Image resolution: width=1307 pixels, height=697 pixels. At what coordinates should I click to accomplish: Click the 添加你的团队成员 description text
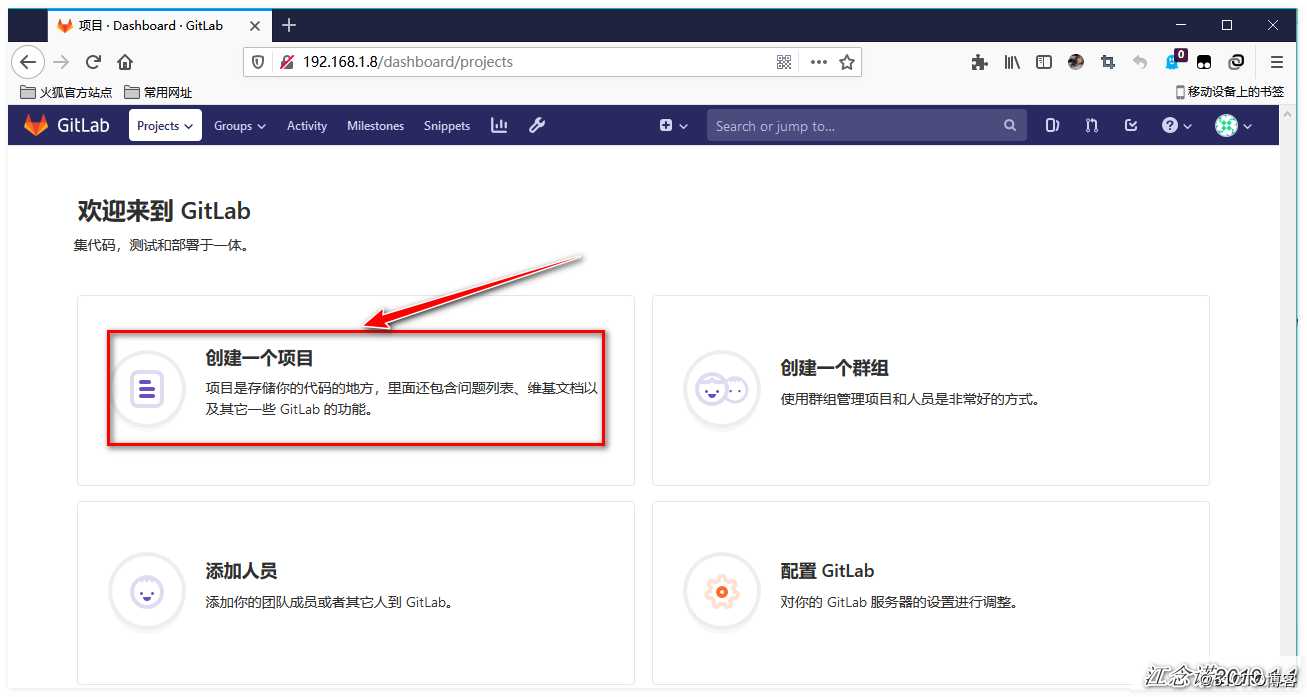(330, 602)
